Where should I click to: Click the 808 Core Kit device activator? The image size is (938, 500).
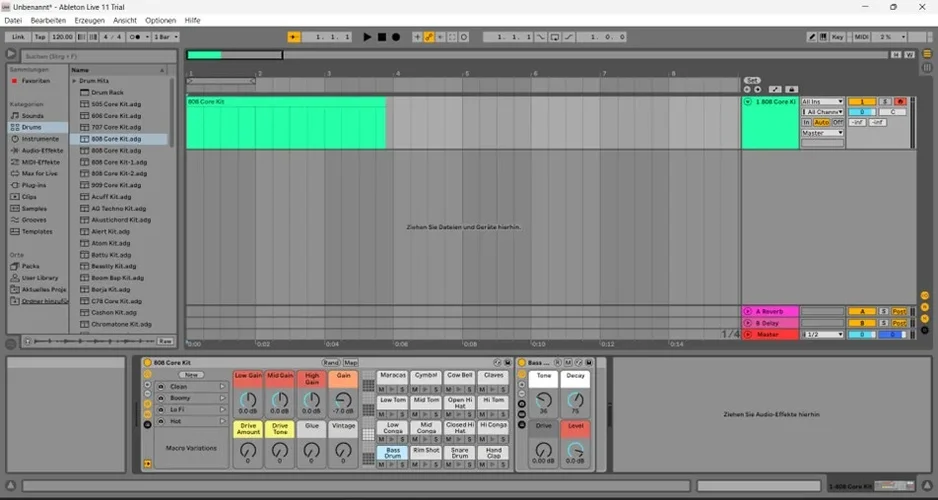click(148, 362)
